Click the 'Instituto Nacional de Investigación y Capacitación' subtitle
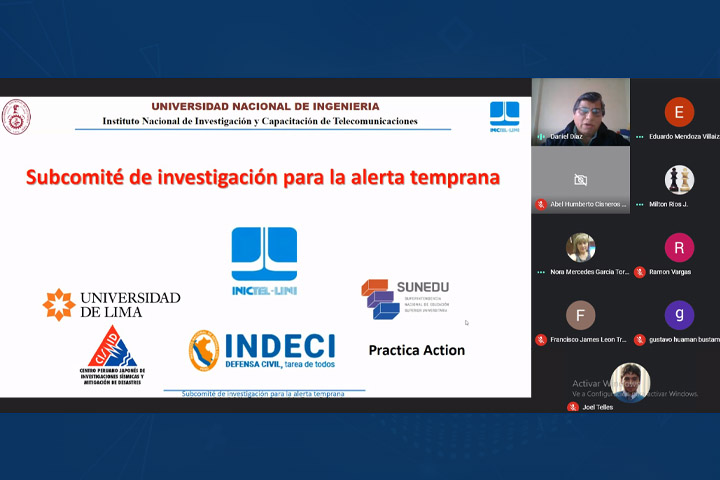Screen dimensions: 720x480 (x=260, y=121)
